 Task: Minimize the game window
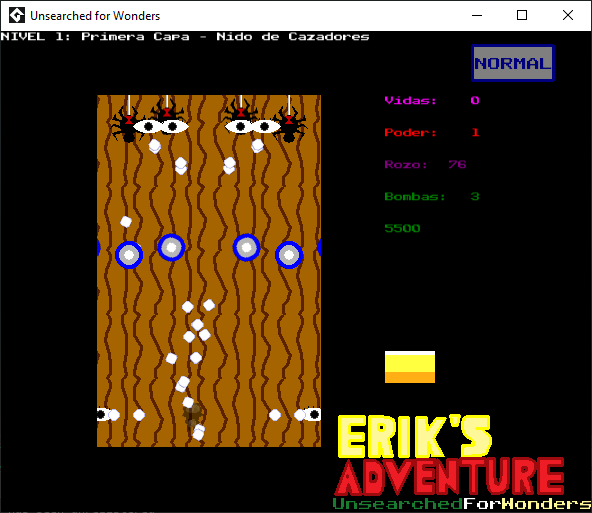pos(477,15)
